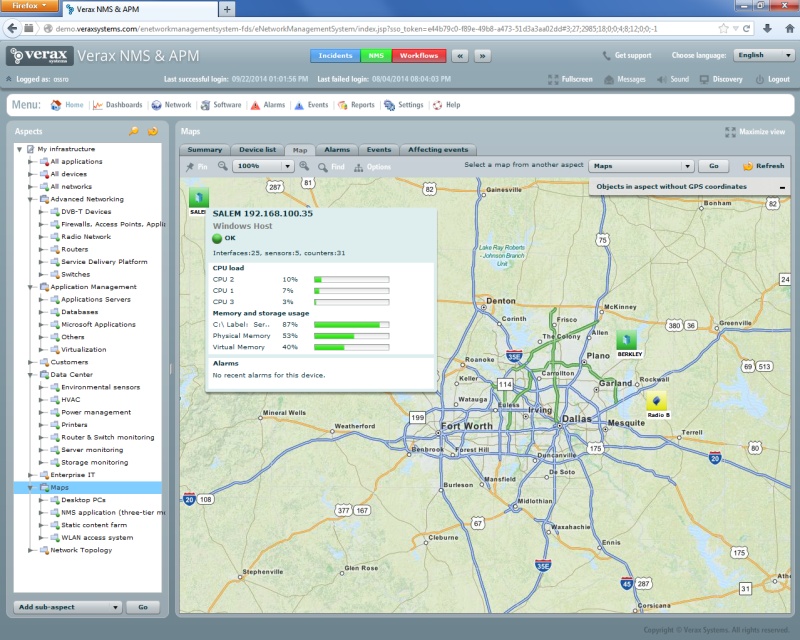Click the blue Events triangle icon in Menu

299,105
